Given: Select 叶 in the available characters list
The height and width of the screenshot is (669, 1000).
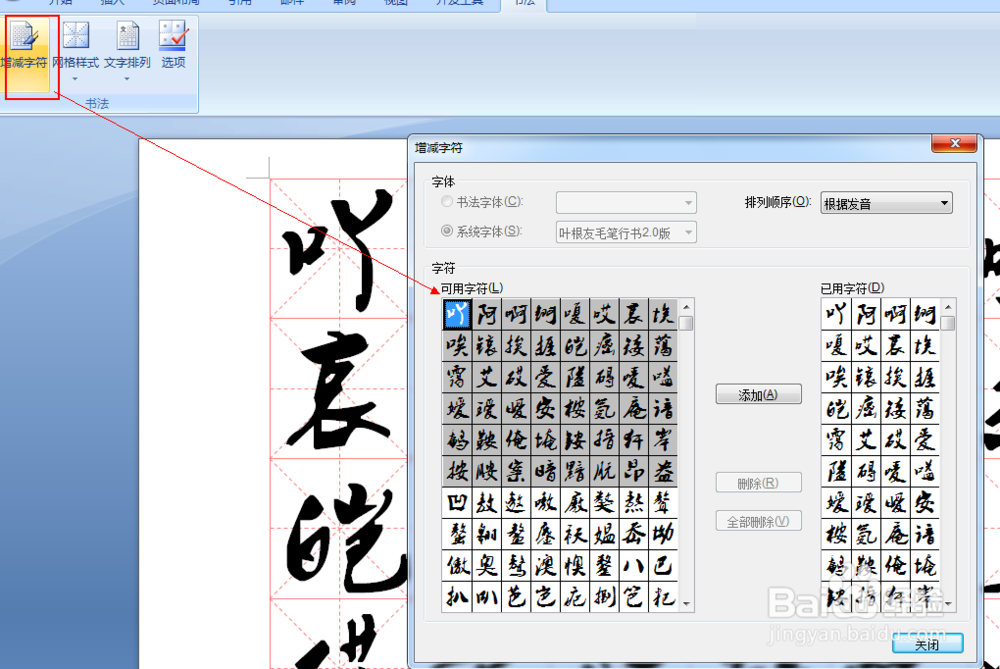Looking at the screenshot, I should 457,314.
